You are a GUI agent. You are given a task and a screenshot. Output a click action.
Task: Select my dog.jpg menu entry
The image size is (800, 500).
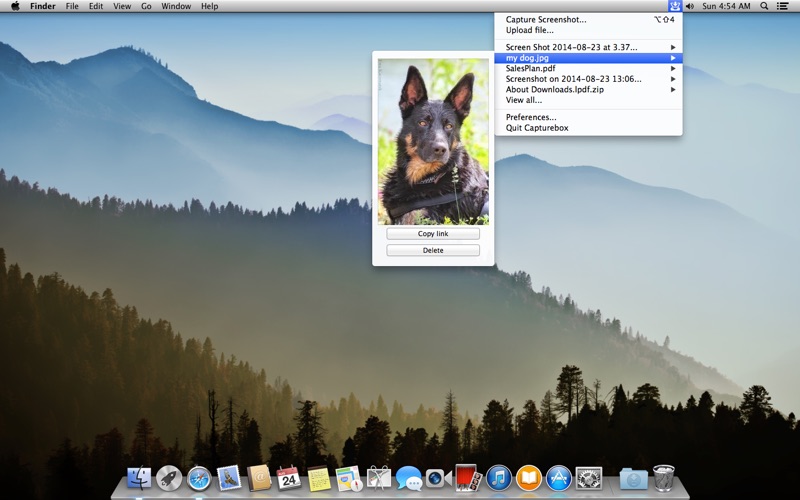588,58
